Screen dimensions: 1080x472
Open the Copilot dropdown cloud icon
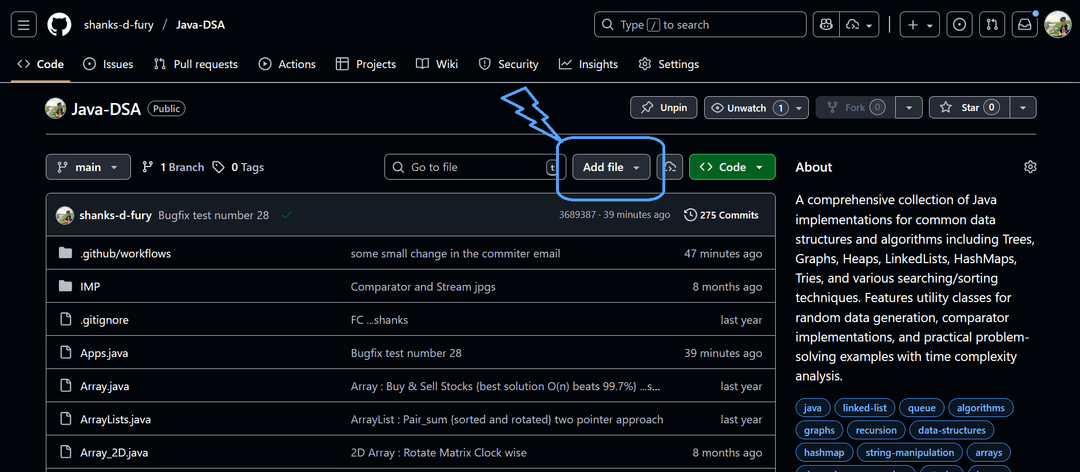pyautogui.click(x=859, y=25)
